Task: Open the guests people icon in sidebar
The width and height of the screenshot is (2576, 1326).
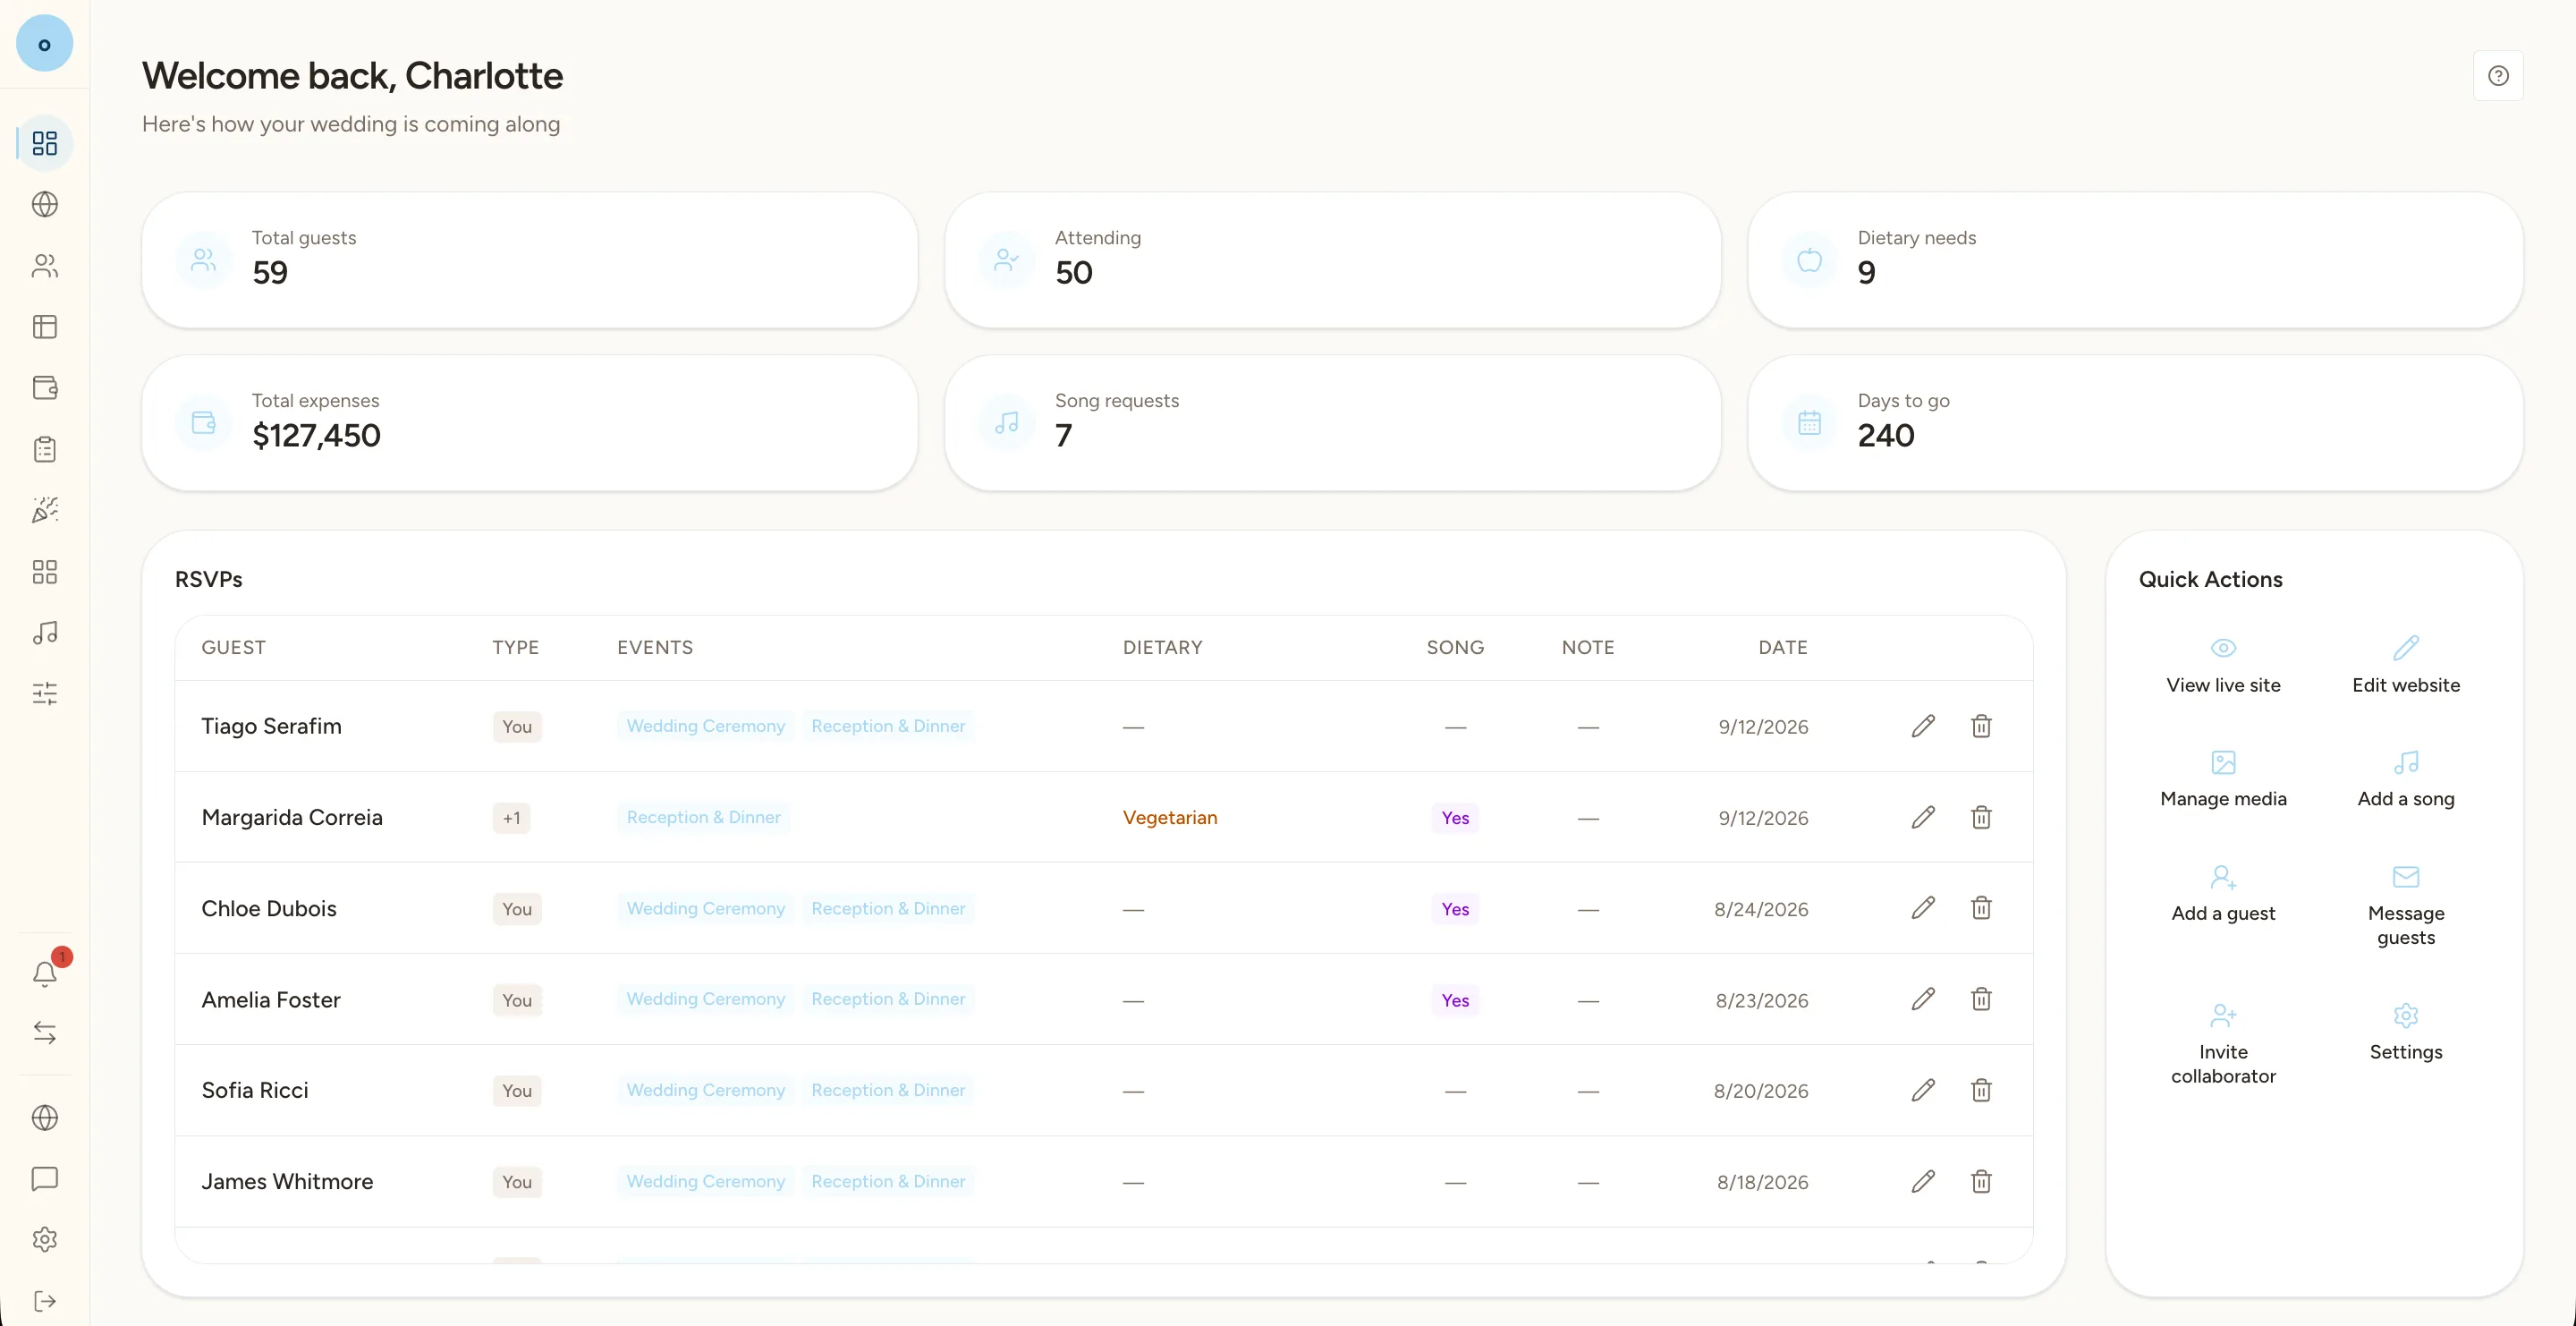Action: (x=45, y=266)
